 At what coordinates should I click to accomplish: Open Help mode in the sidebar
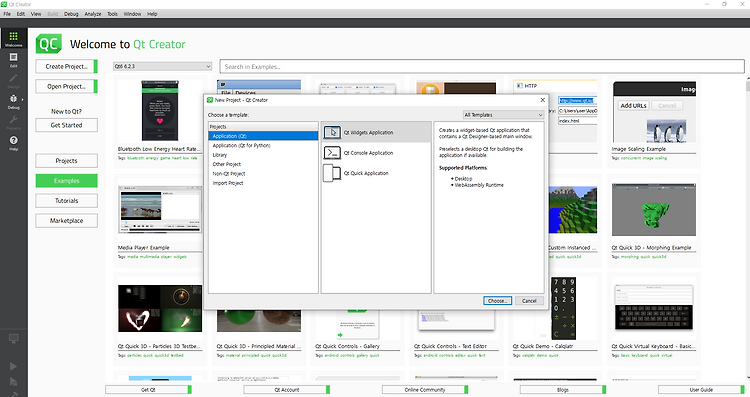point(13,143)
